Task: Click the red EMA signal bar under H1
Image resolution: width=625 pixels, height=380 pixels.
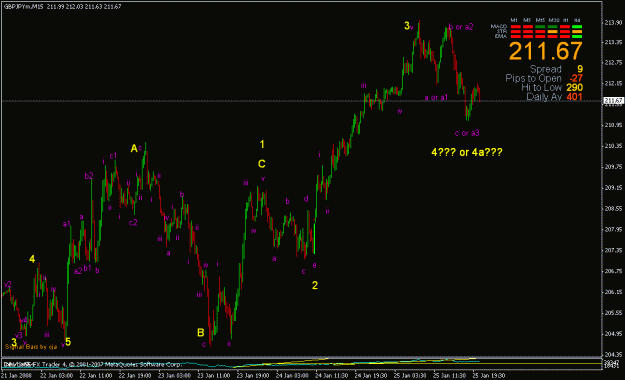Action: pyautogui.click(x=565, y=37)
